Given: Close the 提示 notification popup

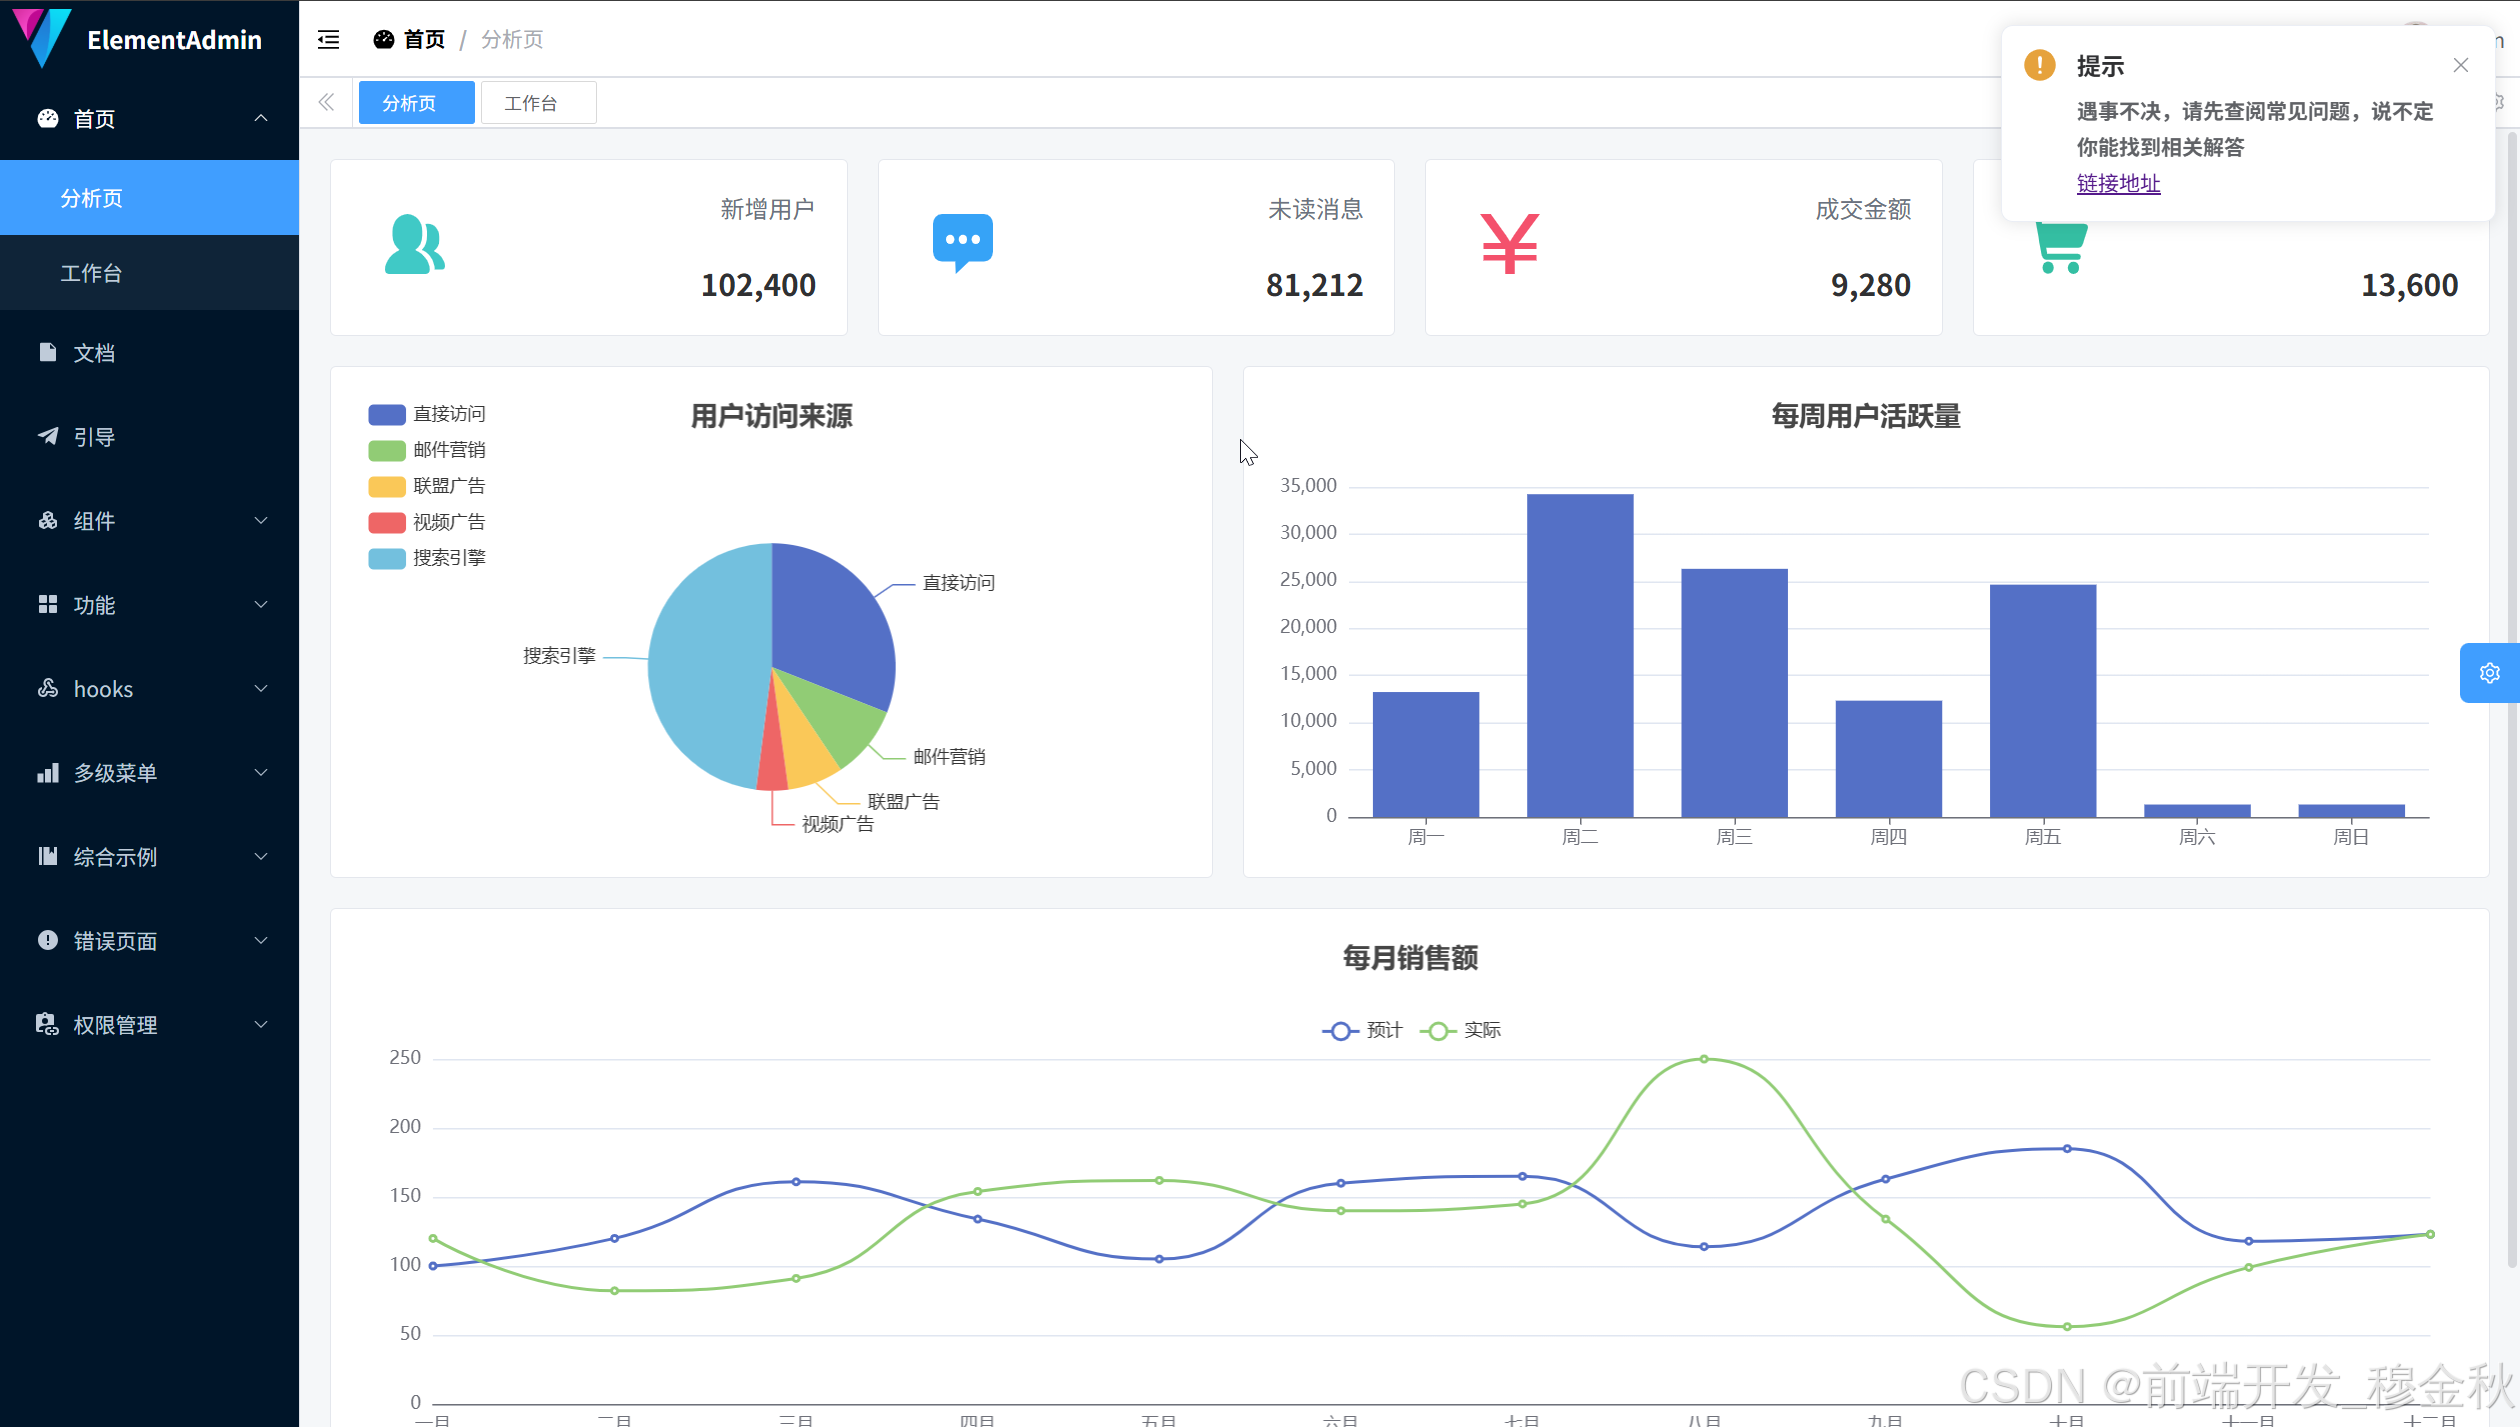Looking at the screenshot, I should click(2461, 65).
